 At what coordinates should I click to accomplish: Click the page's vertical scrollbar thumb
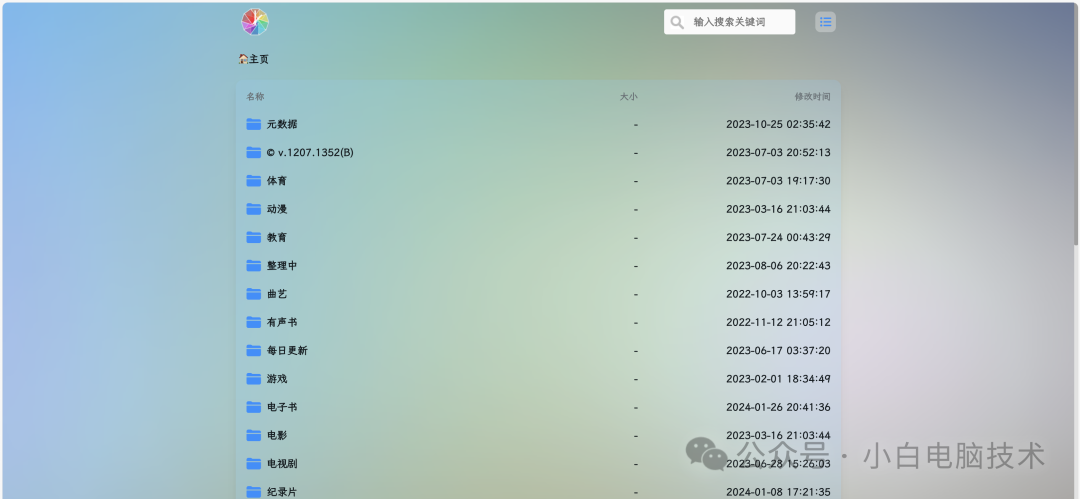(1076, 124)
